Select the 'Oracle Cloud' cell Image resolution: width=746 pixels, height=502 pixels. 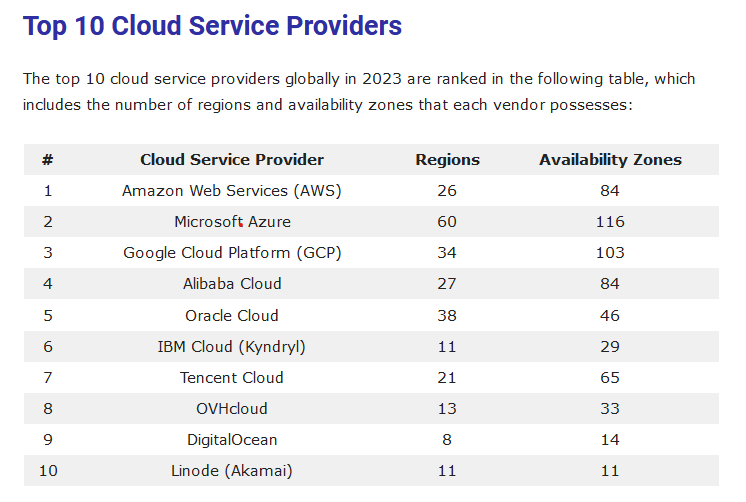[232, 315]
